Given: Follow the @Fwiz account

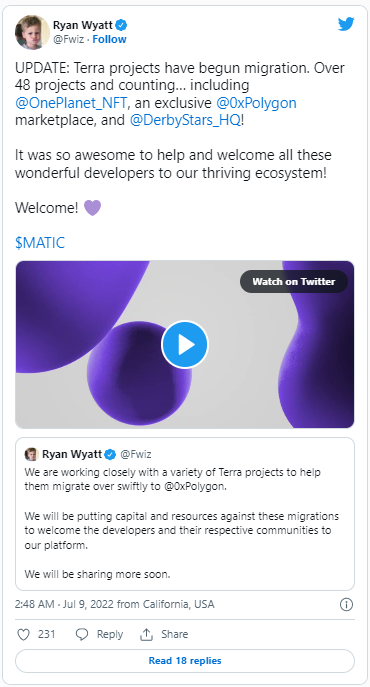Looking at the screenshot, I should pos(109,39).
